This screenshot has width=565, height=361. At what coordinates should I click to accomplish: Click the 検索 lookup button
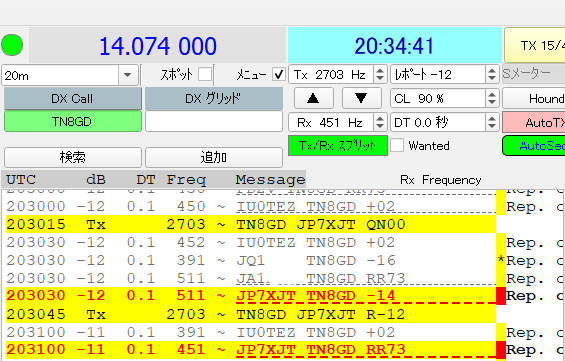point(72,157)
